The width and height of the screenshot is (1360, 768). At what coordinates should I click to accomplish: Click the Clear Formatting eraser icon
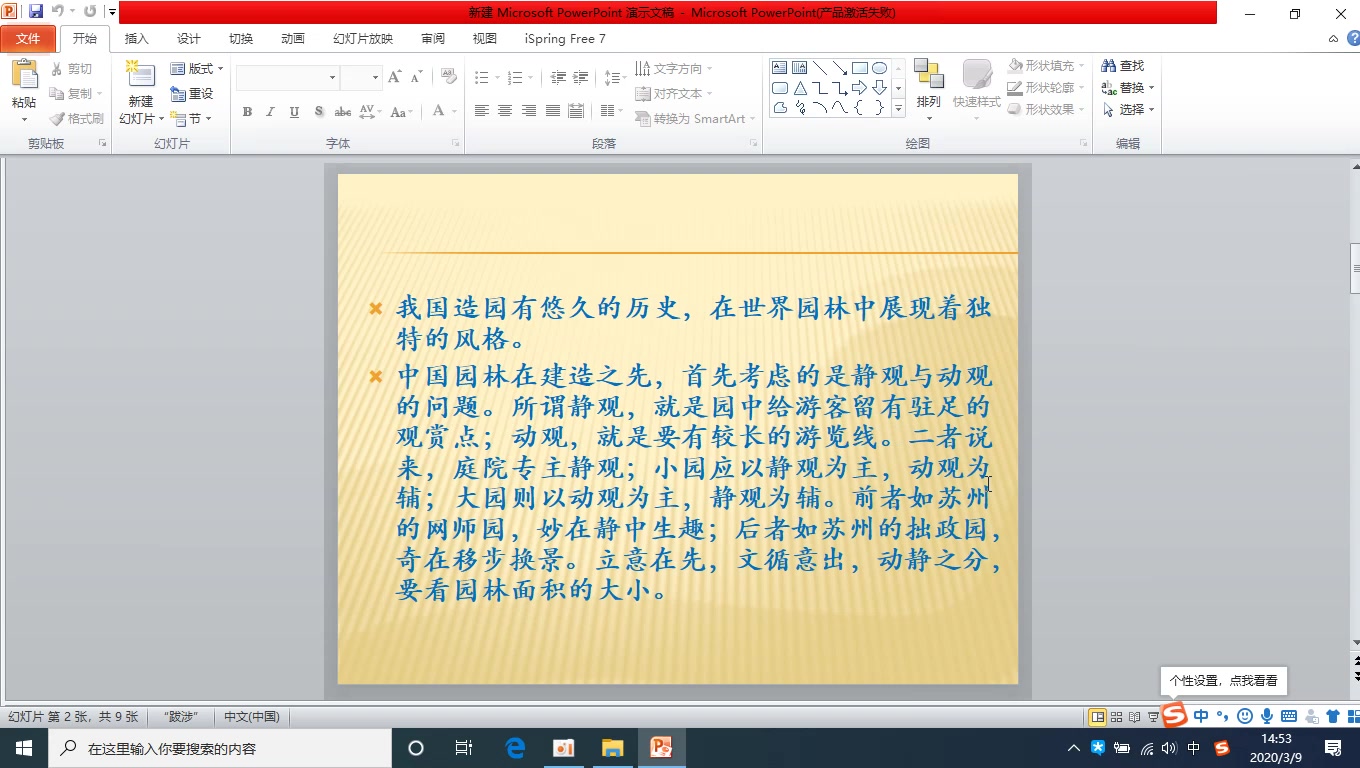click(x=449, y=77)
